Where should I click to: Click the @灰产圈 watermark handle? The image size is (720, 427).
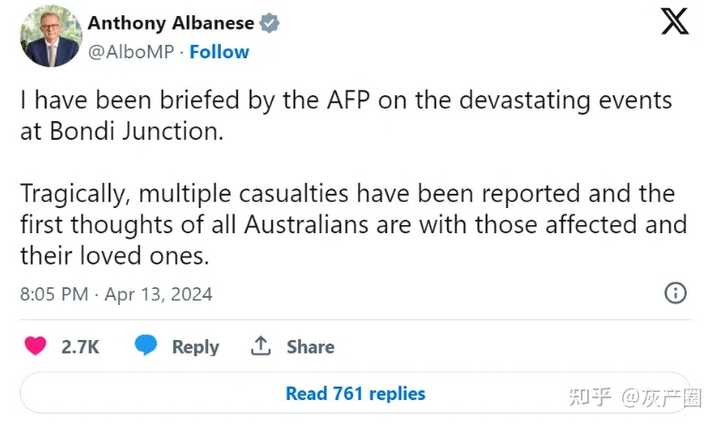coord(662,398)
